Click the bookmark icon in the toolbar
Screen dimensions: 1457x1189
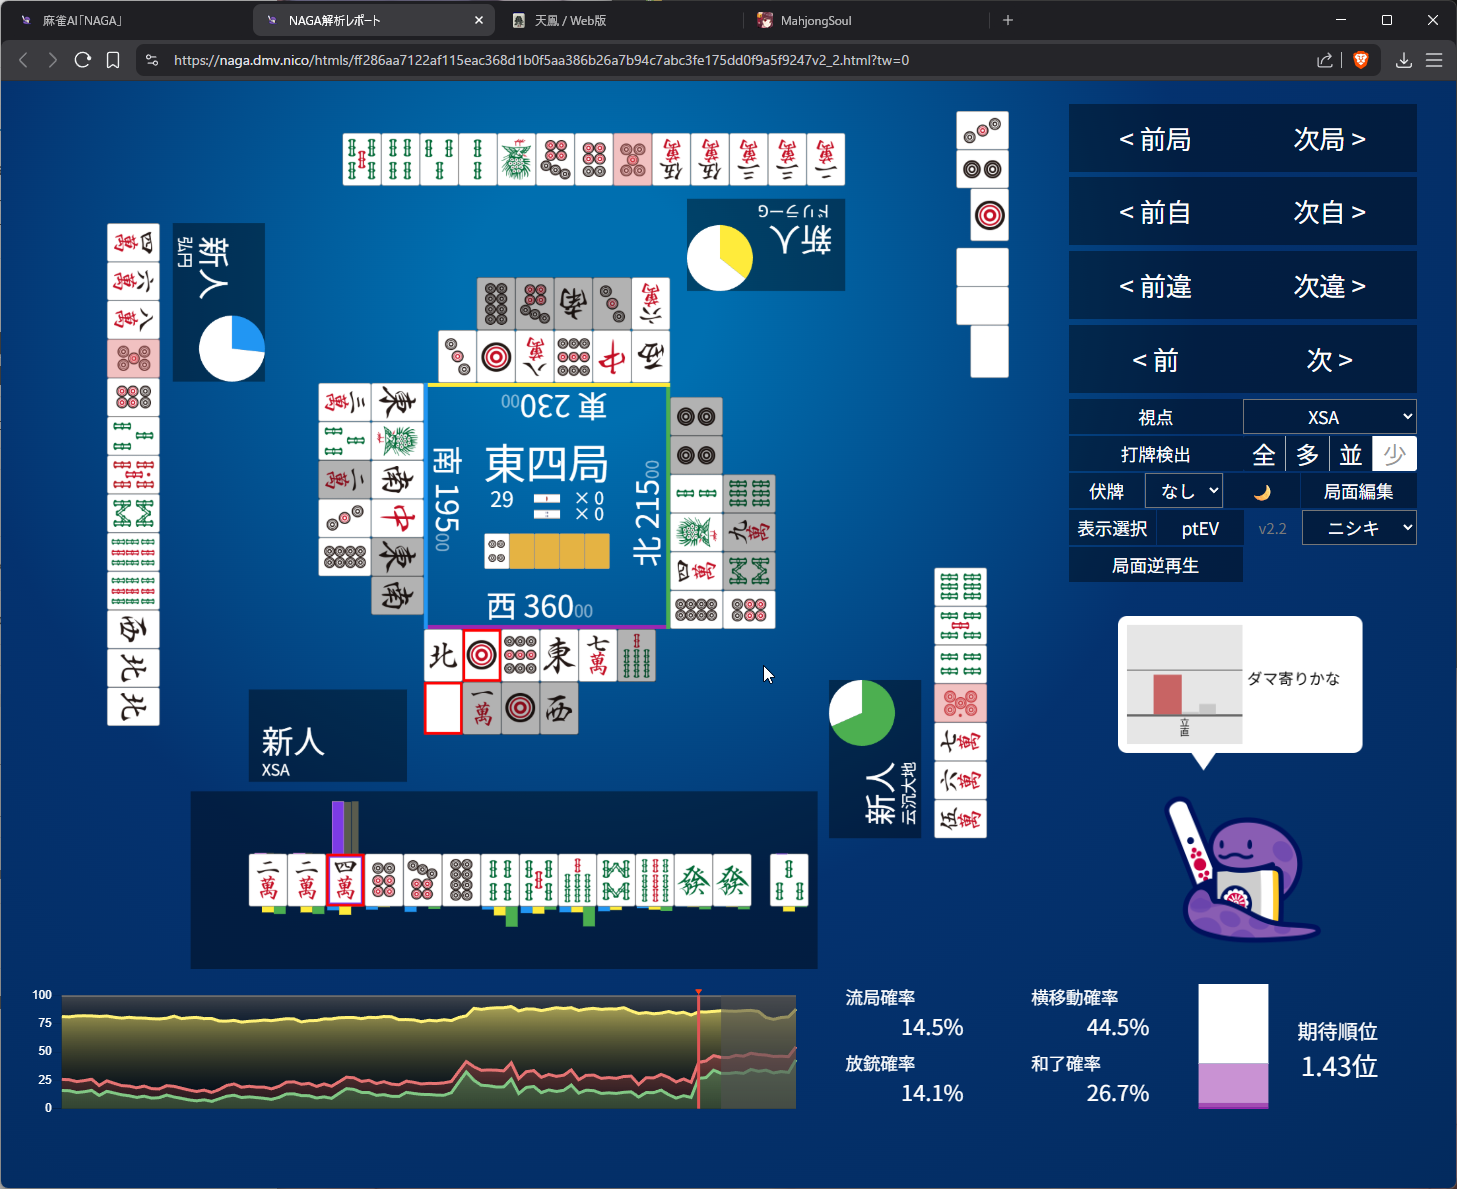113,60
